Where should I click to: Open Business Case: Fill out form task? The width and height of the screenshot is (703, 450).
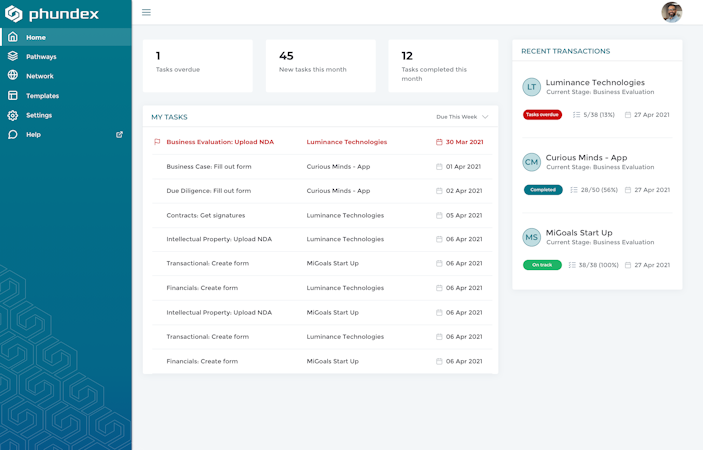click(209, 166)
